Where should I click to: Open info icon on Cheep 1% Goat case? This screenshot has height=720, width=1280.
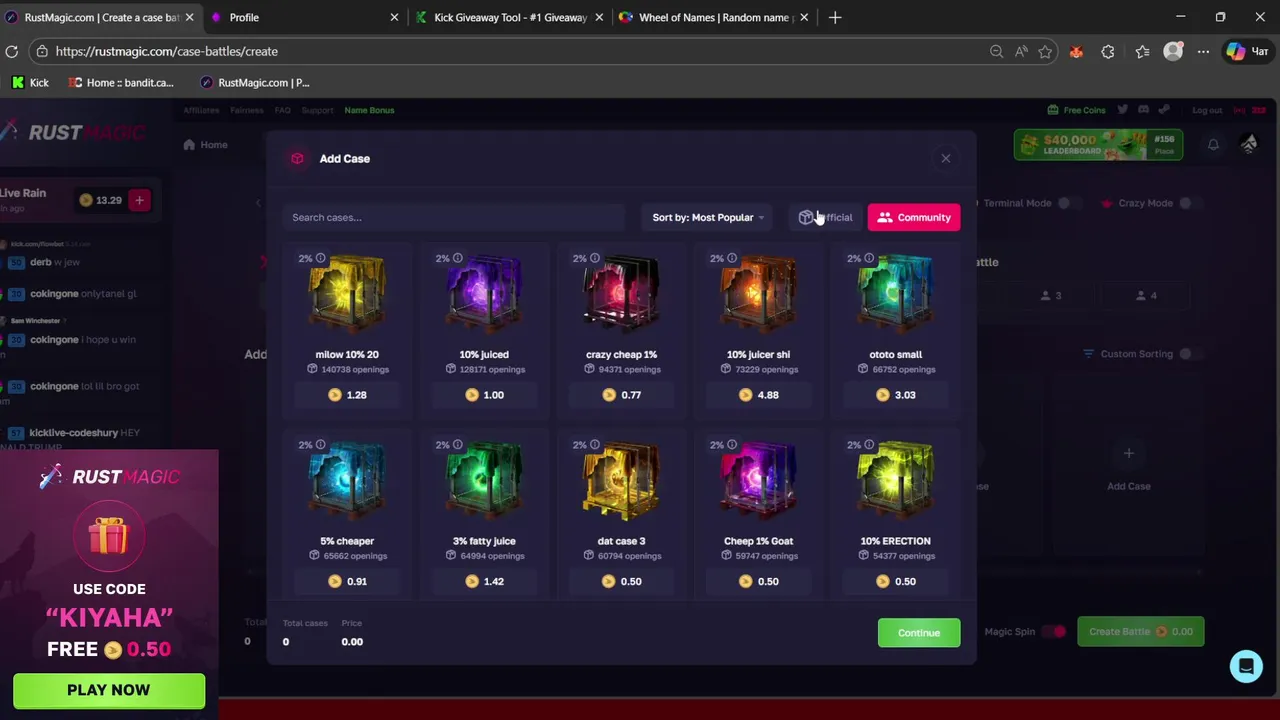[x=731, y=444]
